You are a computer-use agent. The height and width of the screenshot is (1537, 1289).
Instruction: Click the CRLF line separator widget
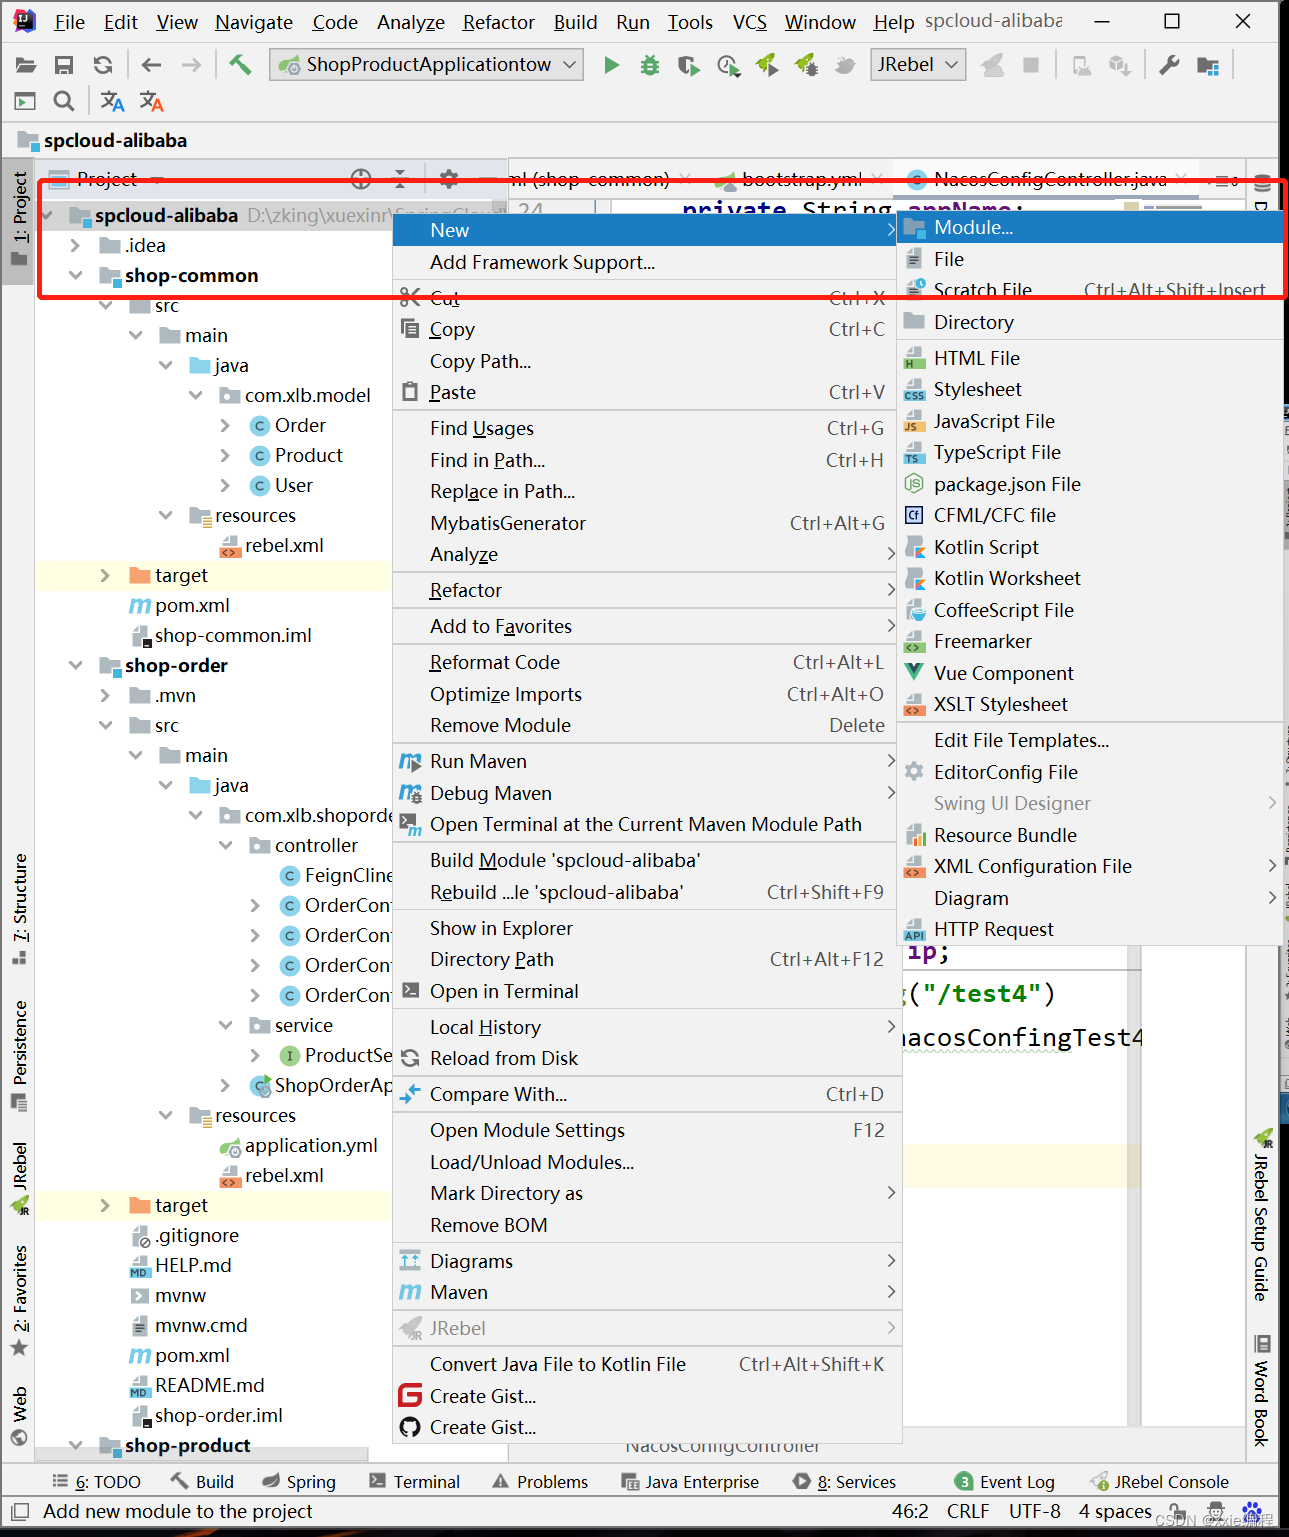click(968, 1511)
